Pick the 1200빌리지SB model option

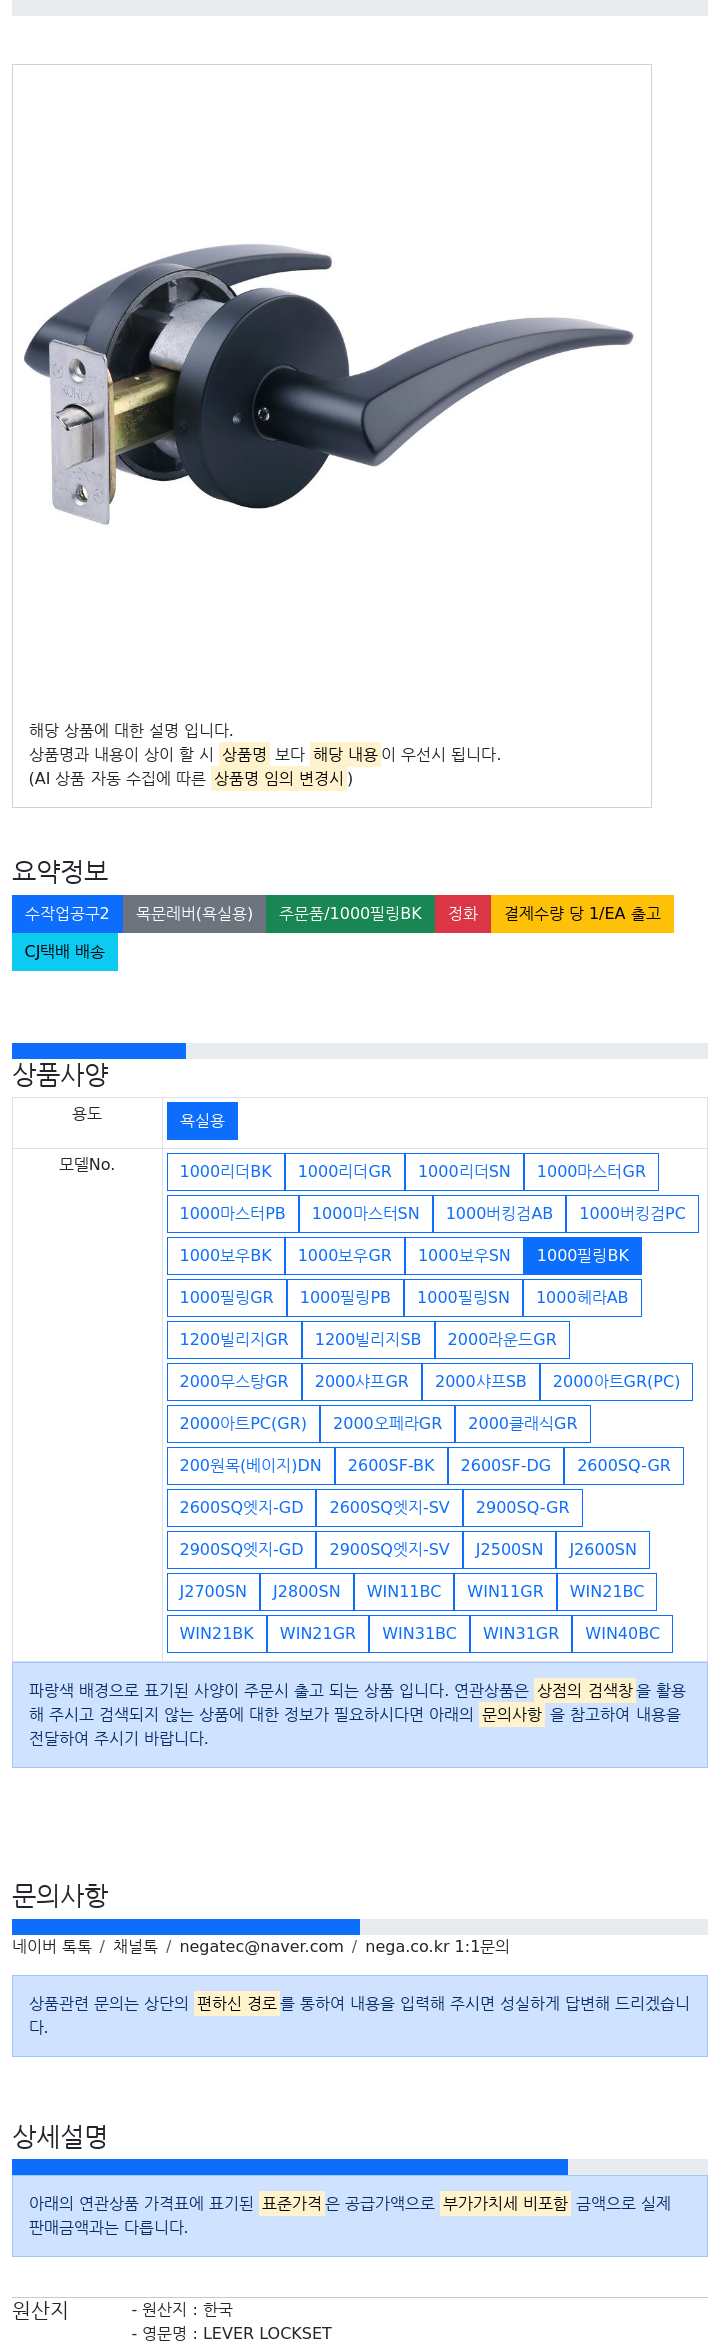[x=367, y=1340]
